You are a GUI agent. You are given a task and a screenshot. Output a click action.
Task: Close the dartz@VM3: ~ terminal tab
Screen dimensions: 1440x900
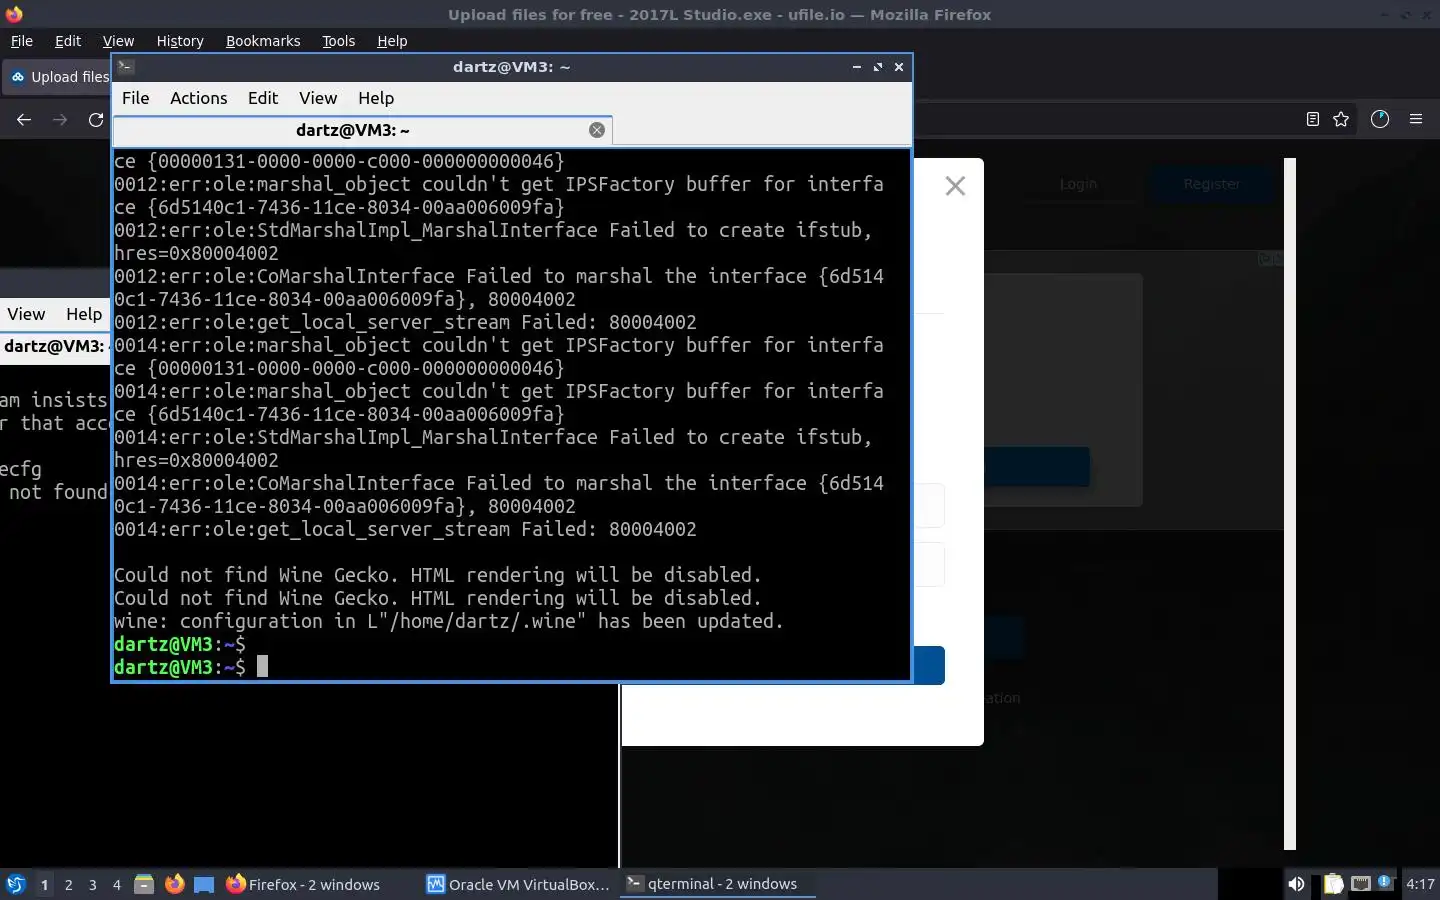pos(597,130)
